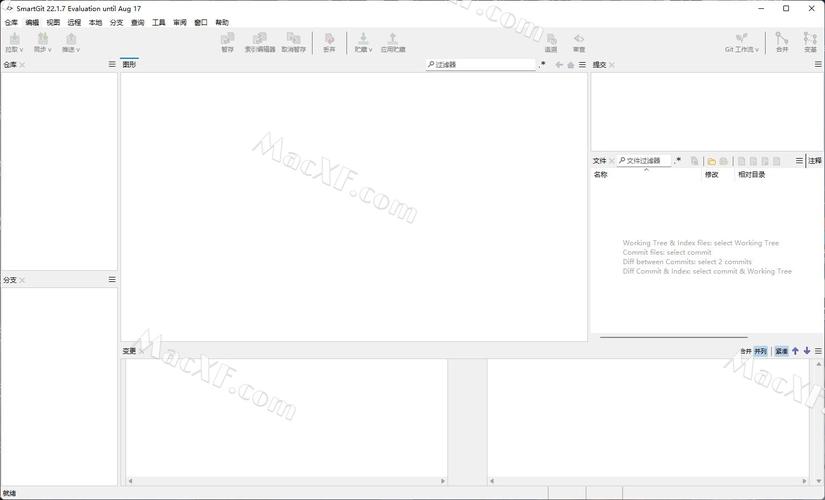
Task: Click the home icon in graph panel
Action: coord(570,65)
